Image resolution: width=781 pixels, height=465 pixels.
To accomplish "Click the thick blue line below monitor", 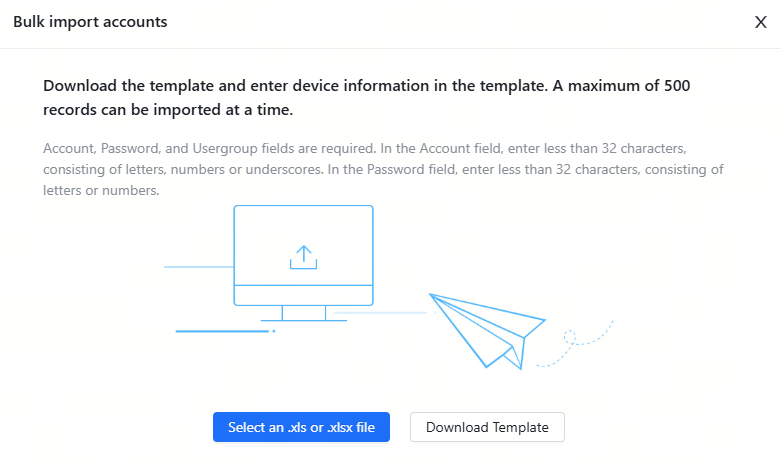I will pos(222,330).
